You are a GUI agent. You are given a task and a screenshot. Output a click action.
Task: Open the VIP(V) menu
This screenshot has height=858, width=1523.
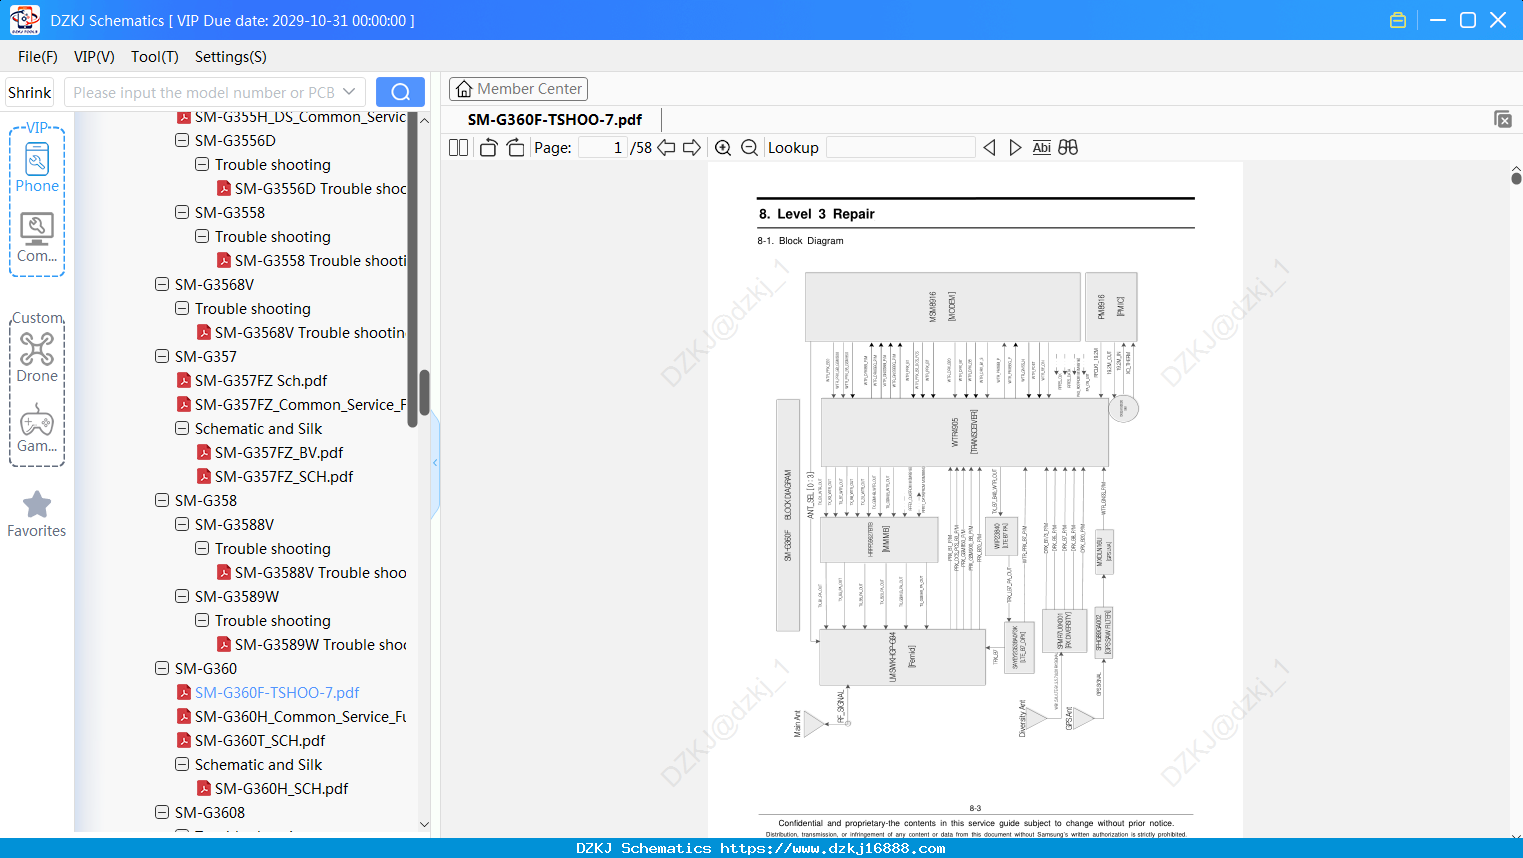[x=94, y=57]
